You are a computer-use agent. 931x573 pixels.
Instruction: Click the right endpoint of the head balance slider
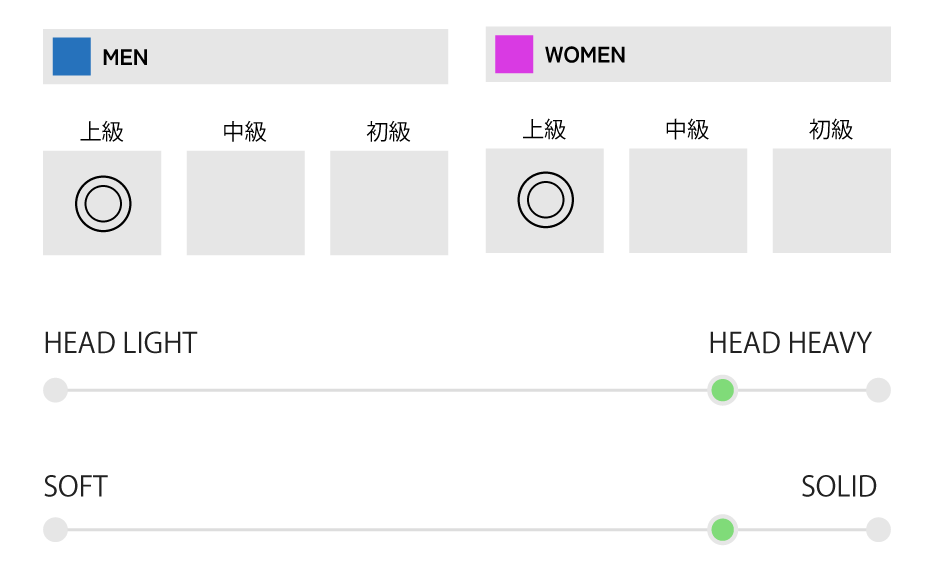coord(877,390)
